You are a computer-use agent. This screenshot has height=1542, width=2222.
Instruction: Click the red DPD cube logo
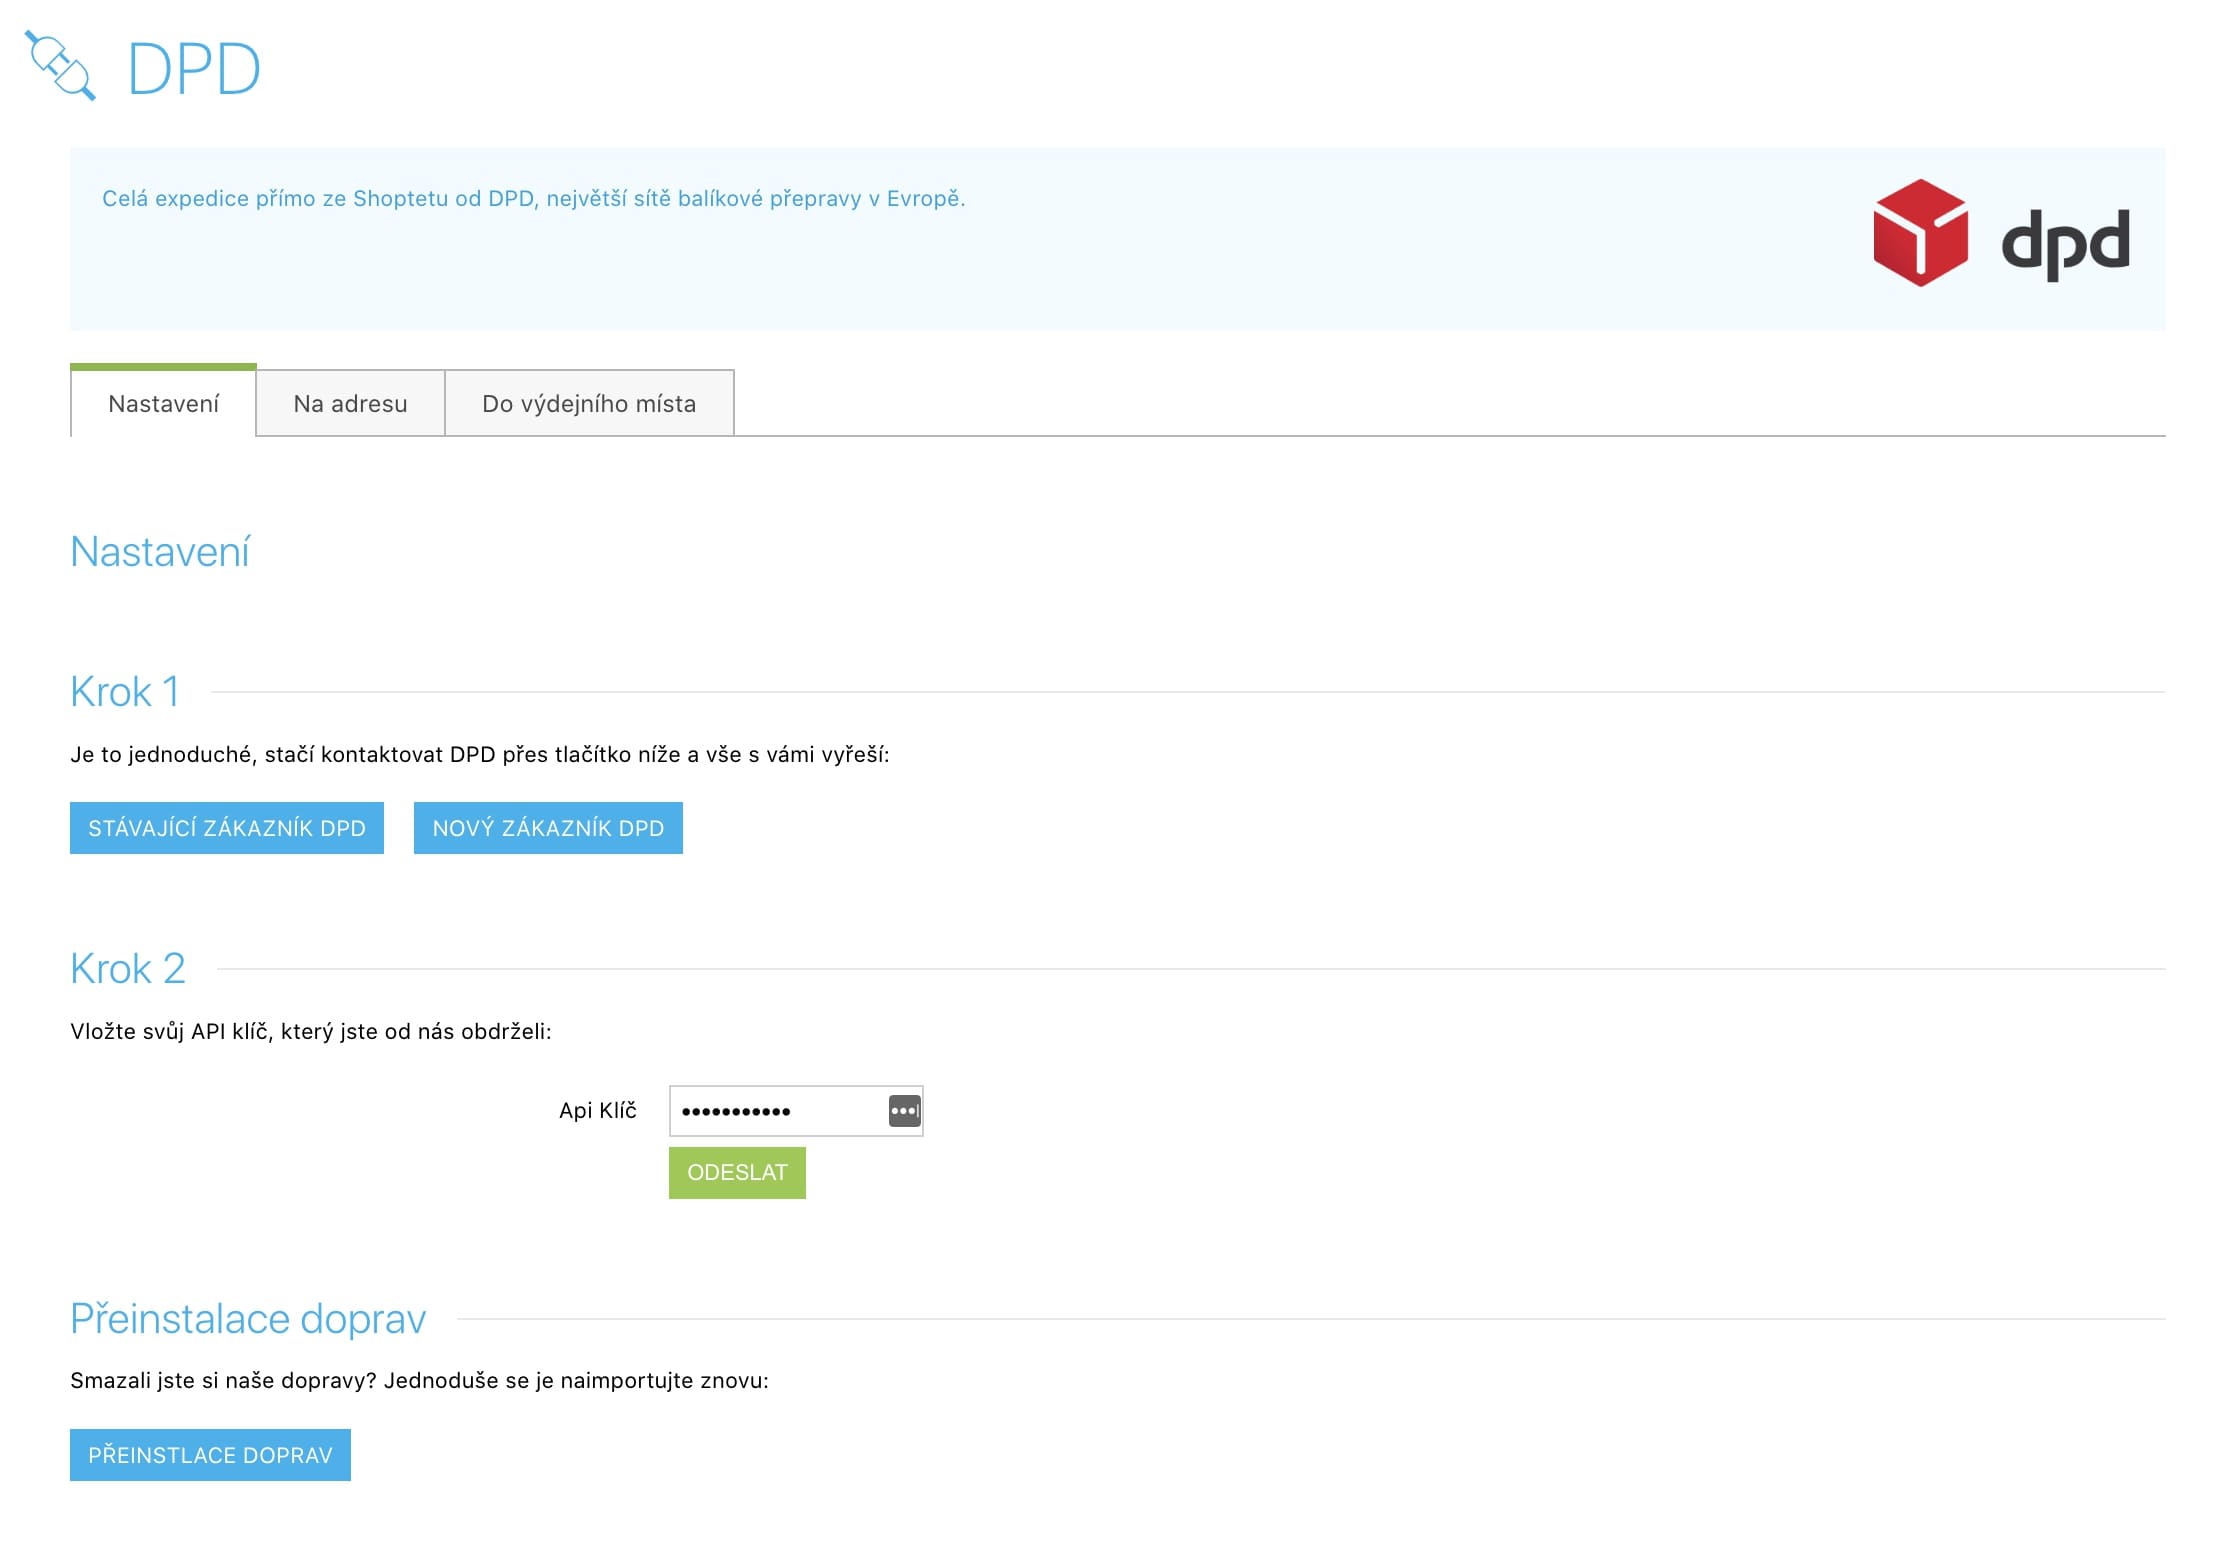click(1920, 233)
